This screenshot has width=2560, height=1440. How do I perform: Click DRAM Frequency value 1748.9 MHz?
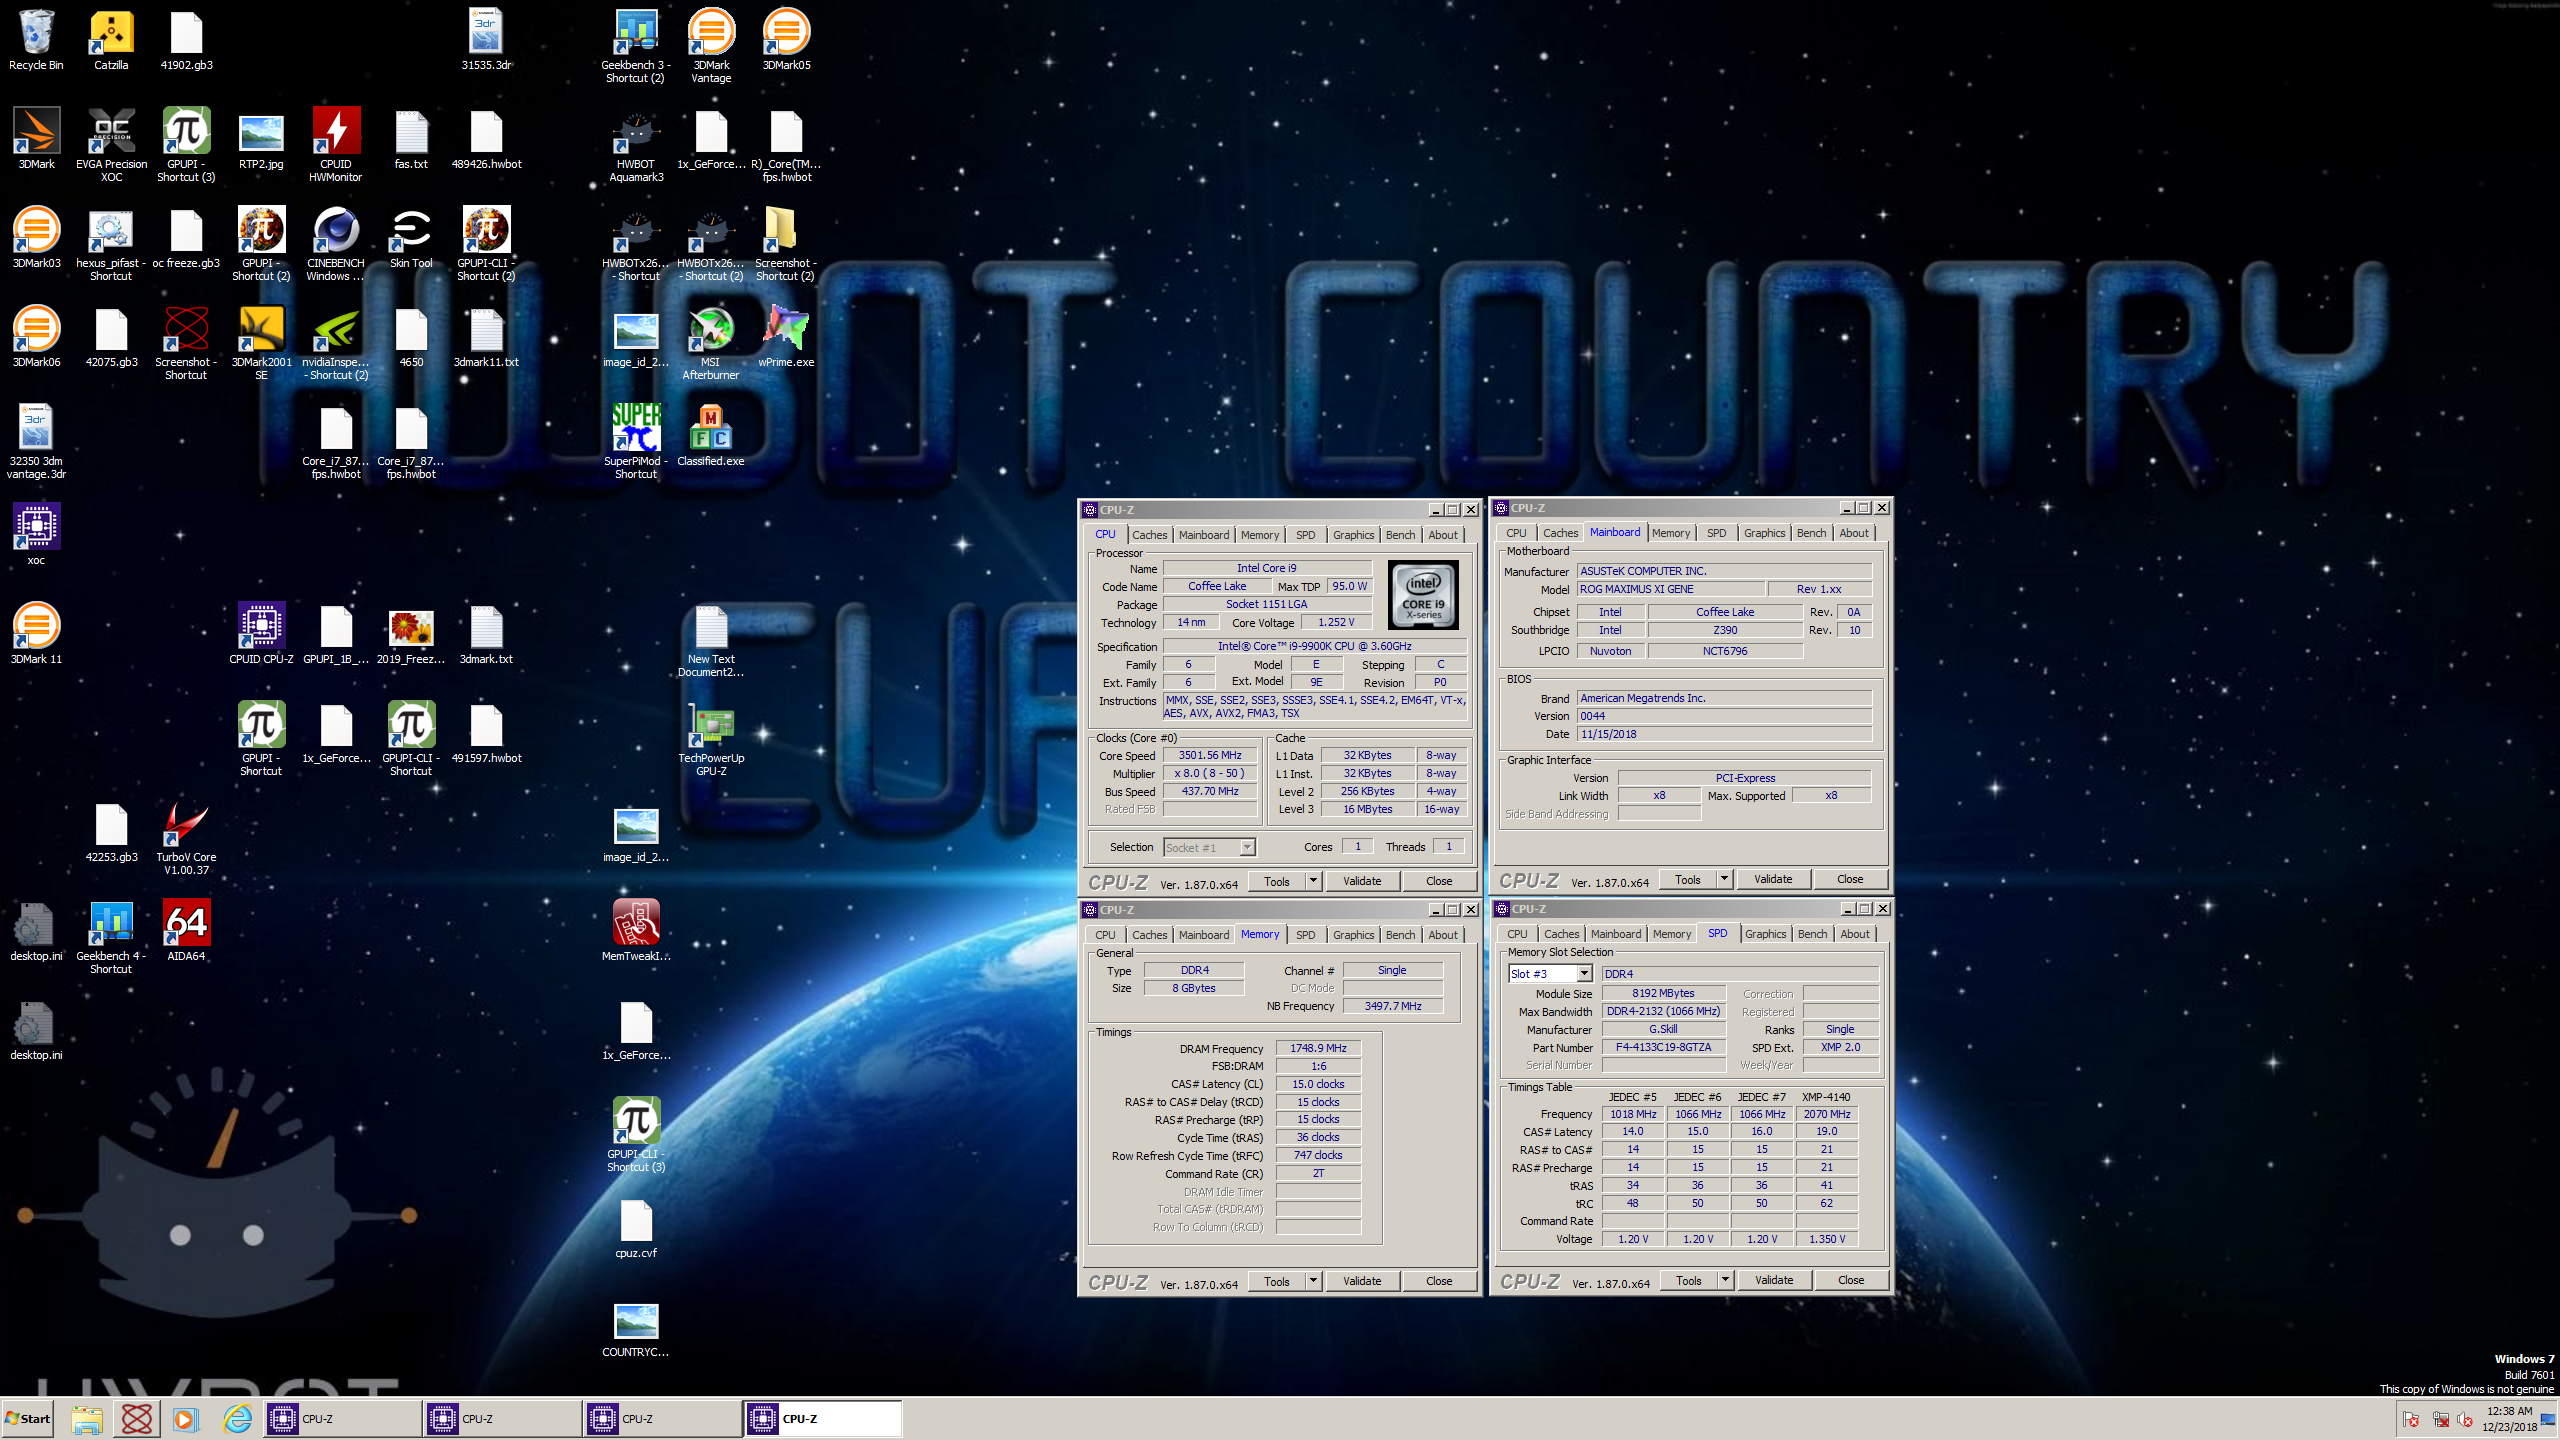pos(1317,1048)
